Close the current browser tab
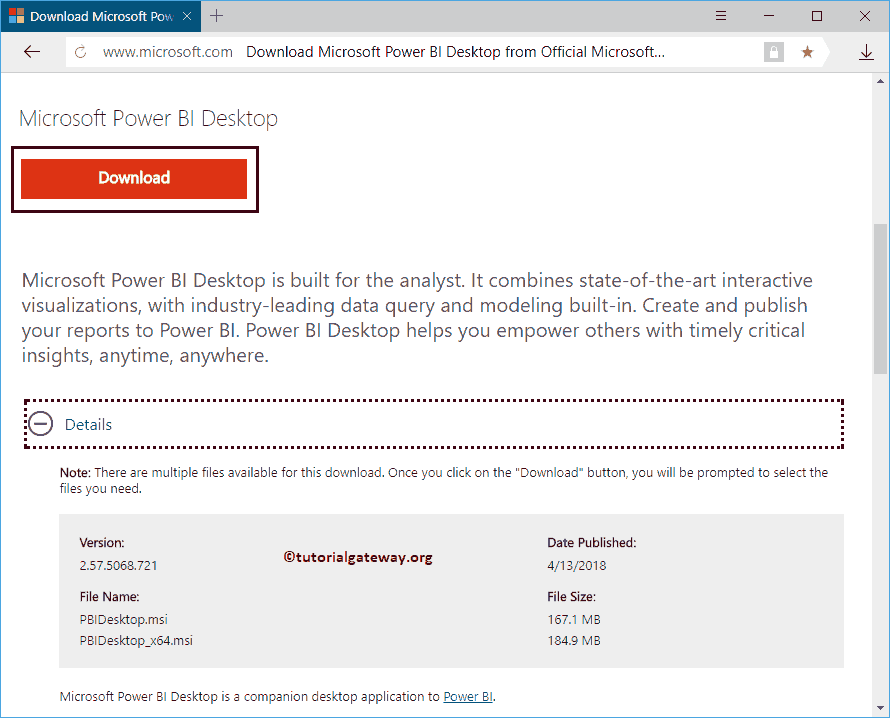This screenshot has width=890, height=718. pyautogui.click(x=186, y=16)
